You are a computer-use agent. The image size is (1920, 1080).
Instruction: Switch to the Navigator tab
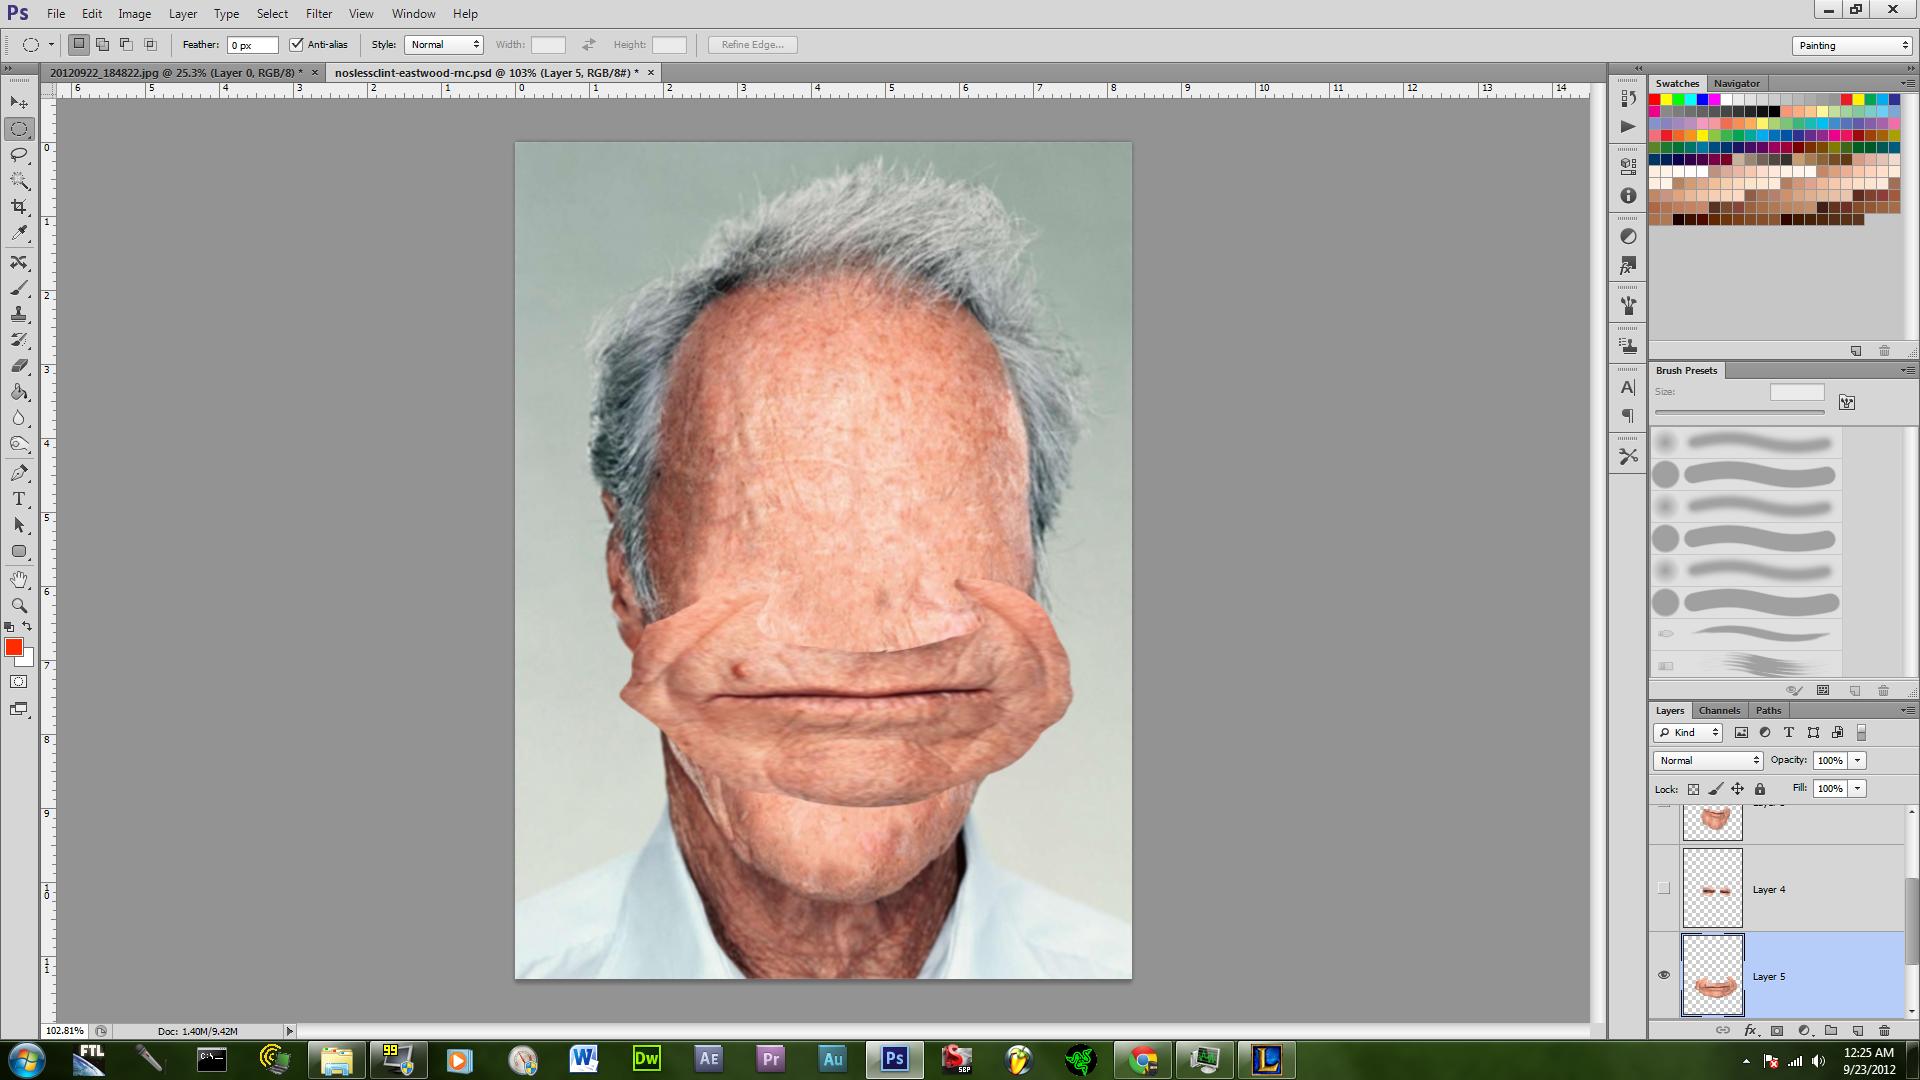coord(1736,83)
